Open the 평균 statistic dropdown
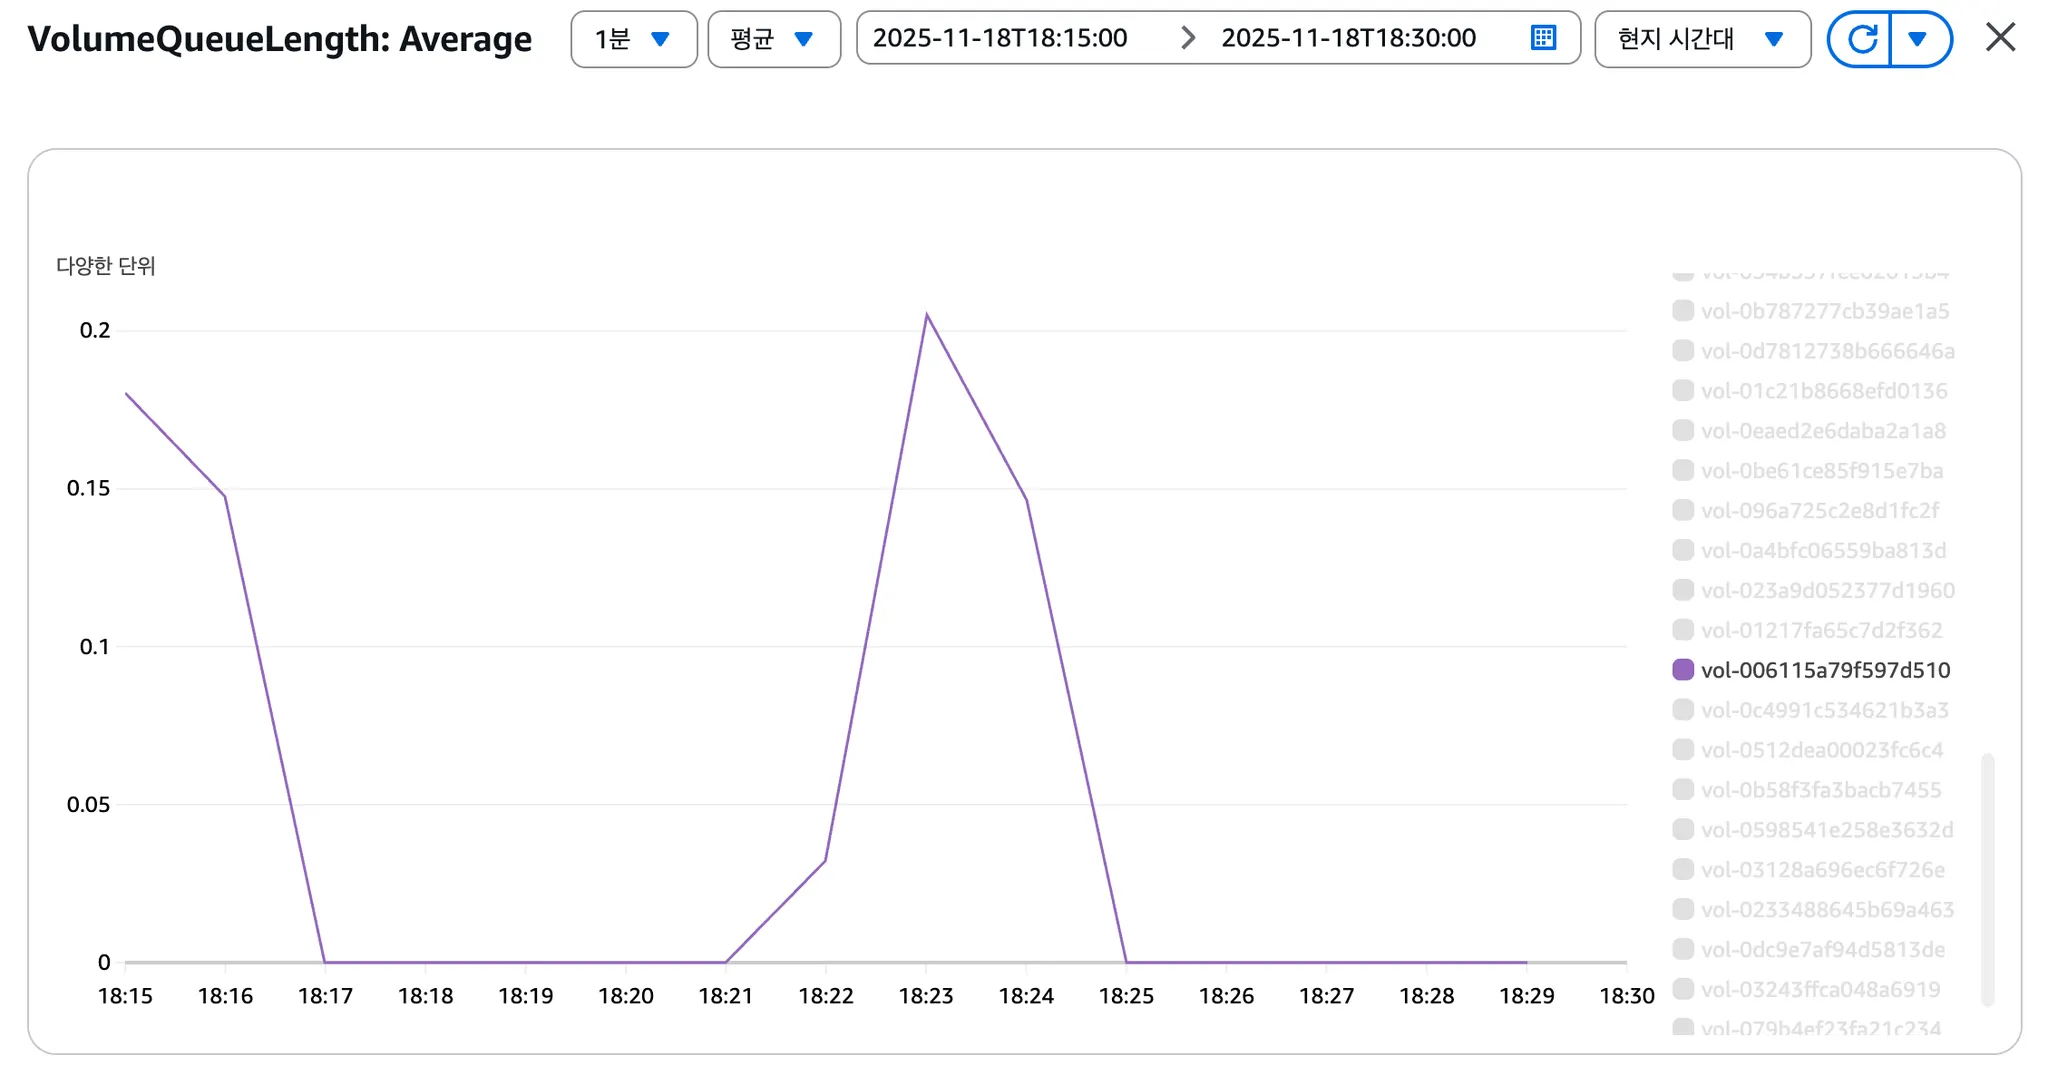Viewport: 2048px width, 1078px height. click(x=774, y=39)
